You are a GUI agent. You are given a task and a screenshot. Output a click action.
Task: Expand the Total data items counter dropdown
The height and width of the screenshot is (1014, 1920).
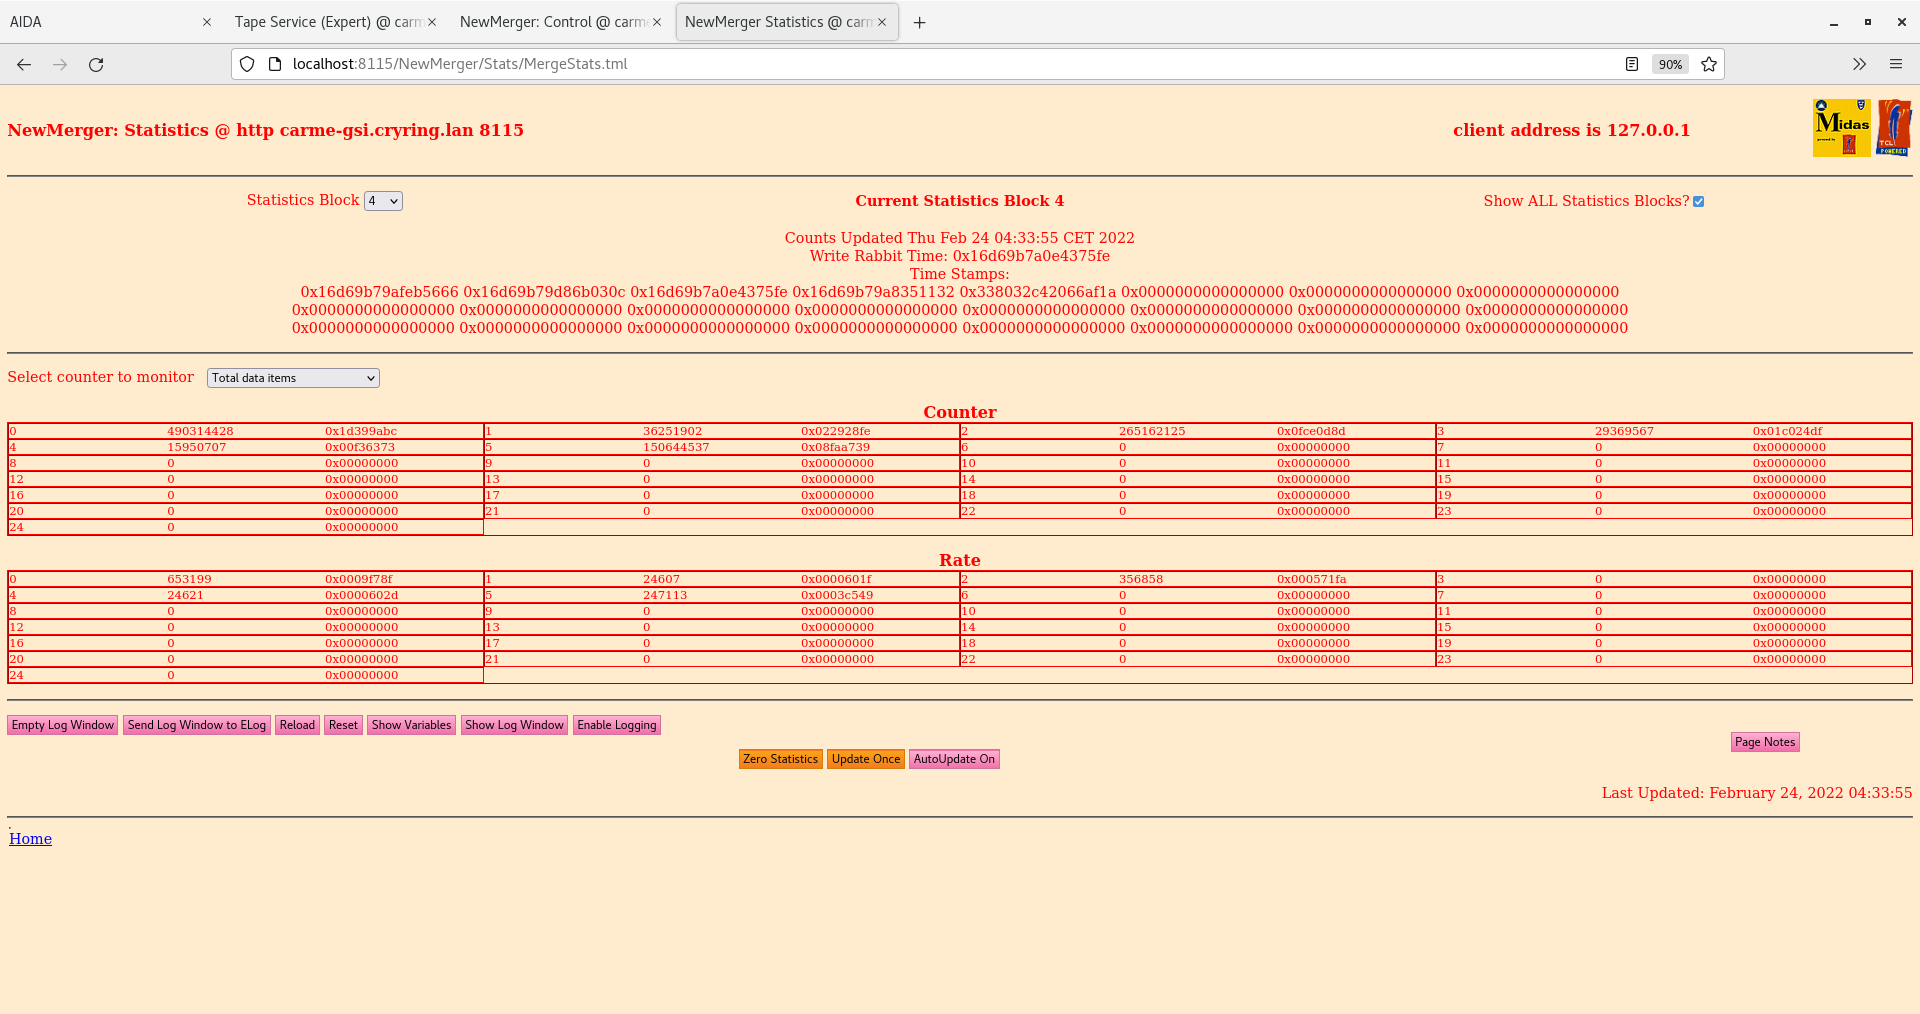point(293,378)
